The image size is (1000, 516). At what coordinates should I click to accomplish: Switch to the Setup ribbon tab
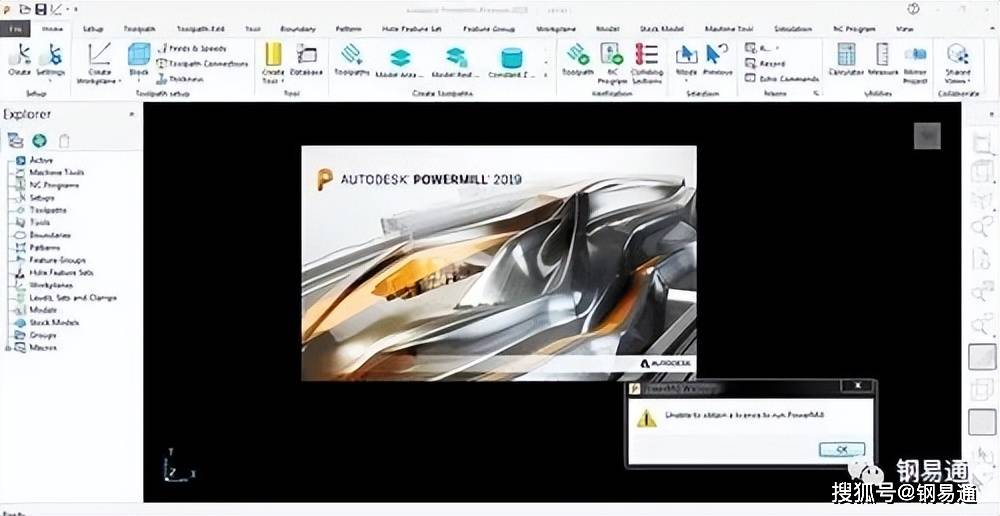(x=92, y=29)
